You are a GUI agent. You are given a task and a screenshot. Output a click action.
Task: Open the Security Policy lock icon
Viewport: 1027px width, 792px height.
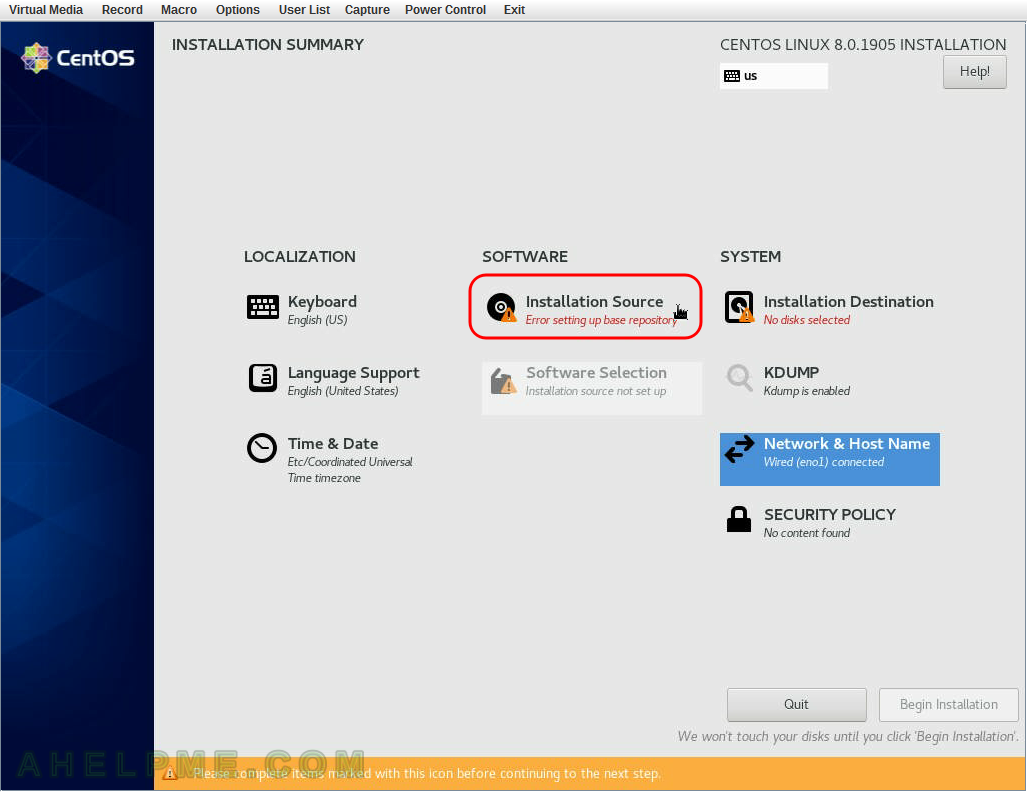click(x=739, y=519)
